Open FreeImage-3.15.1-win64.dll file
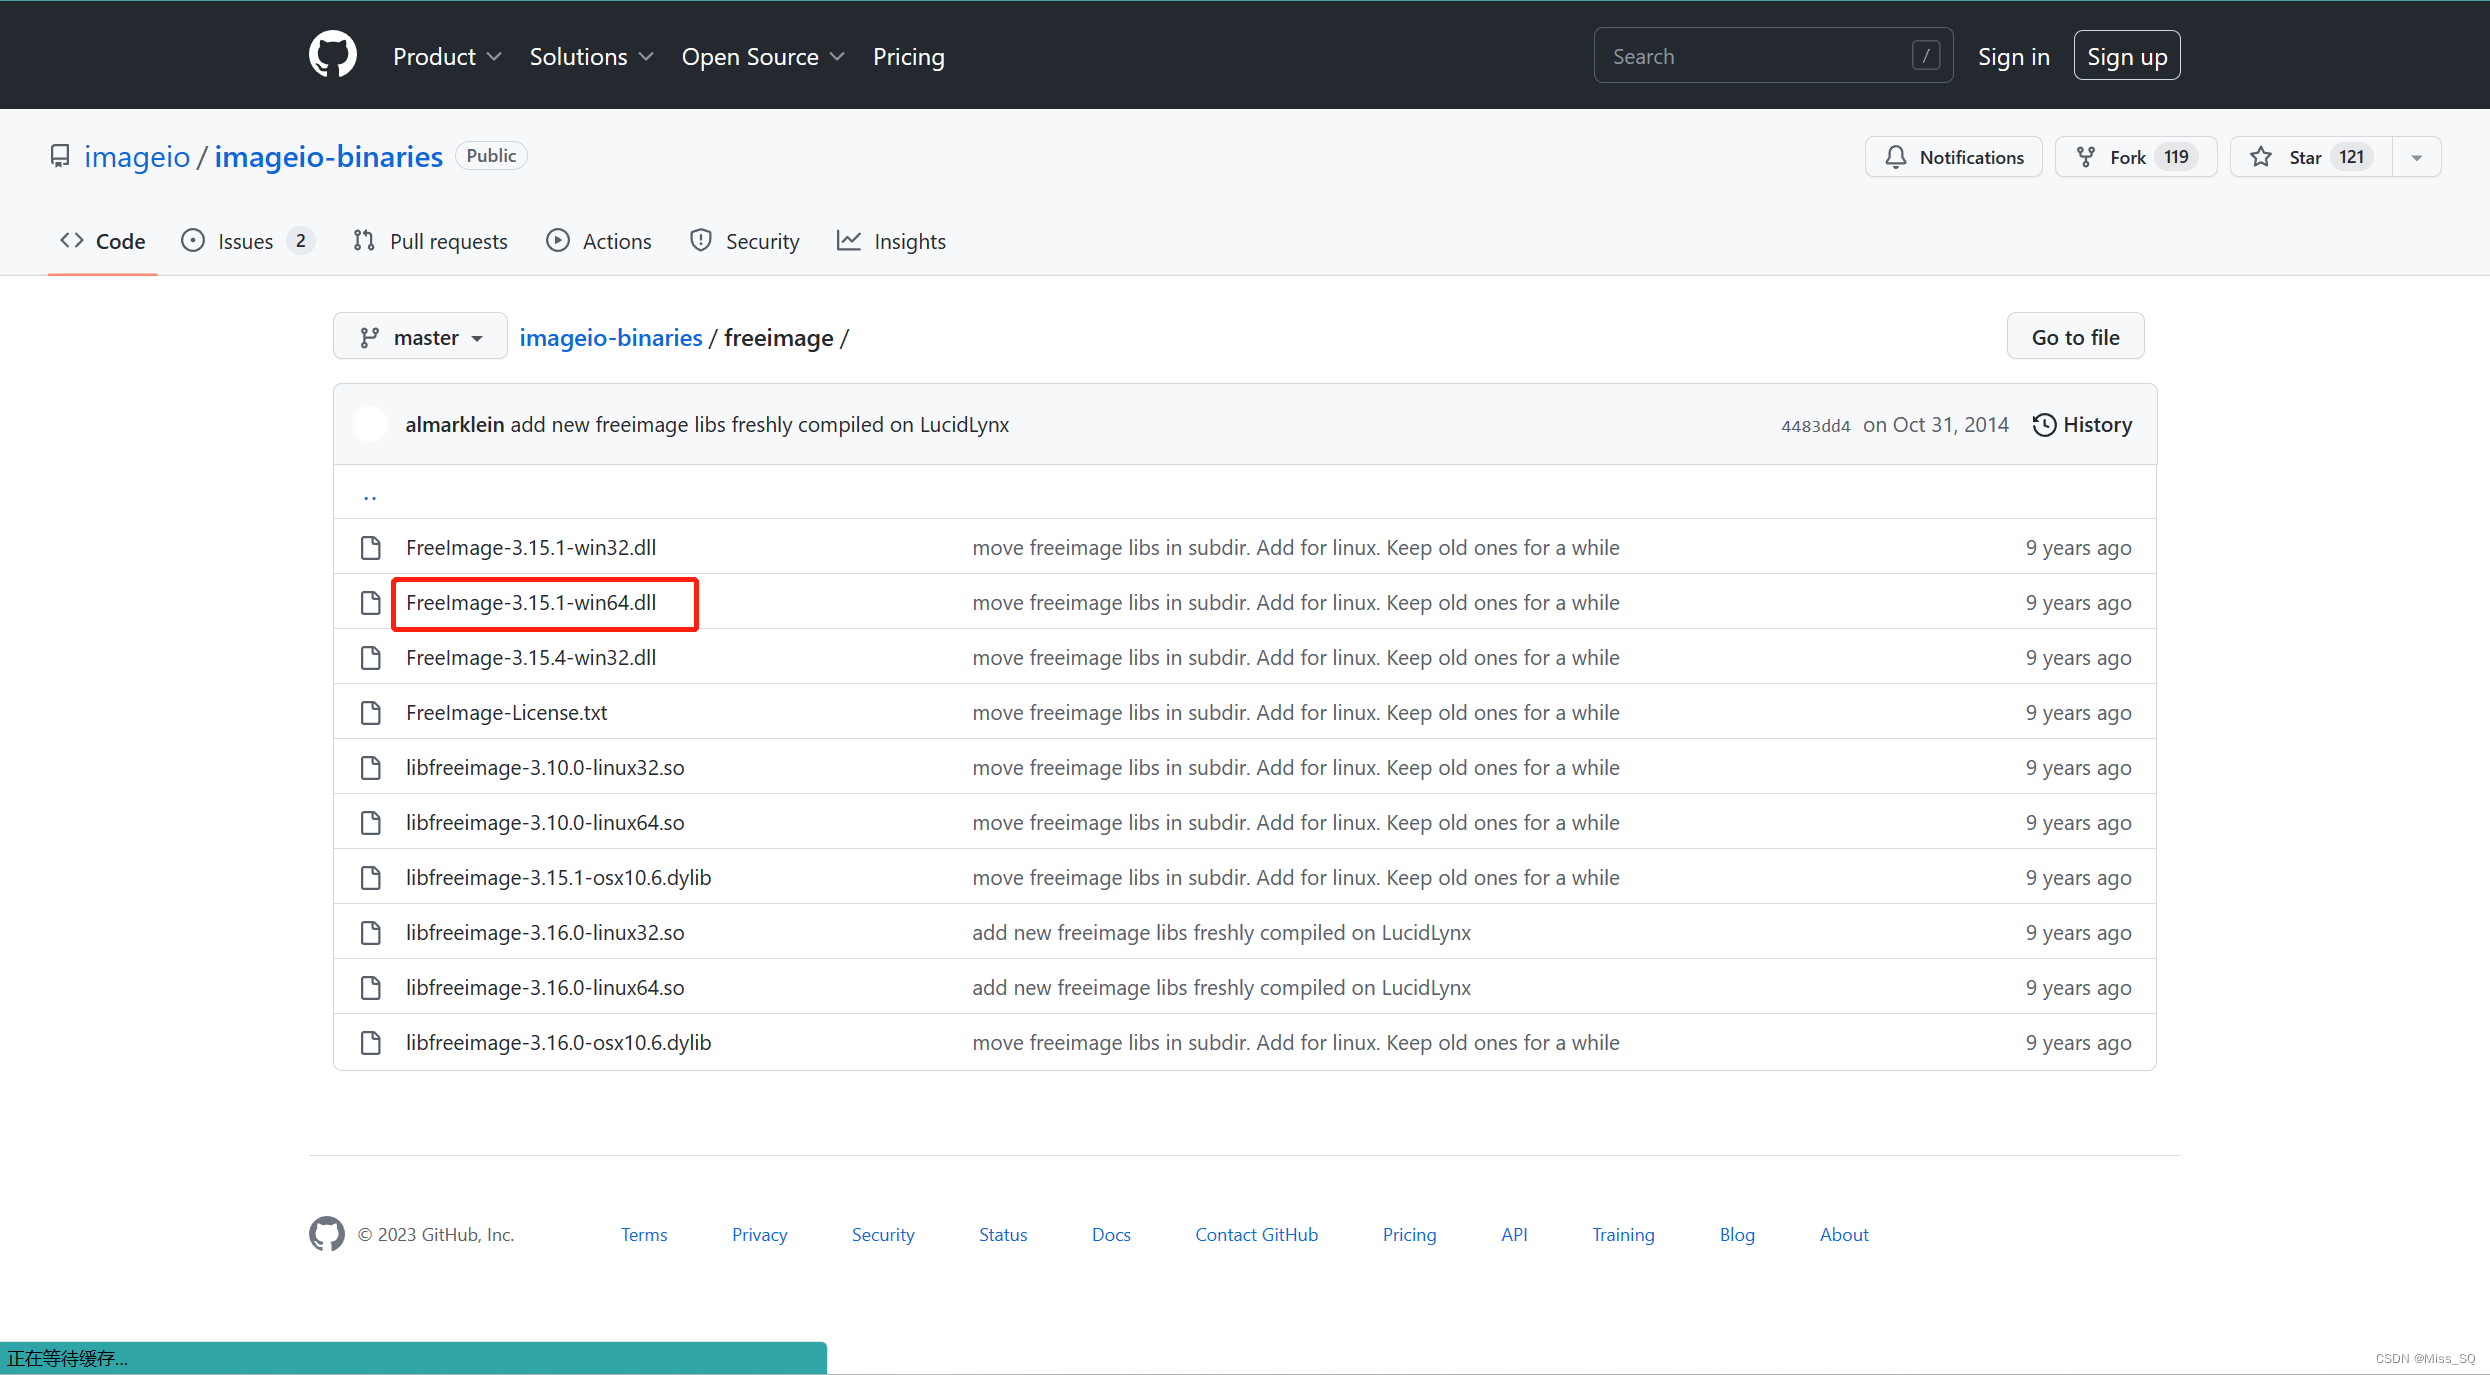Image resolution: width=2490 pixels, height=1375 pixels. click(x=531, y=603)
